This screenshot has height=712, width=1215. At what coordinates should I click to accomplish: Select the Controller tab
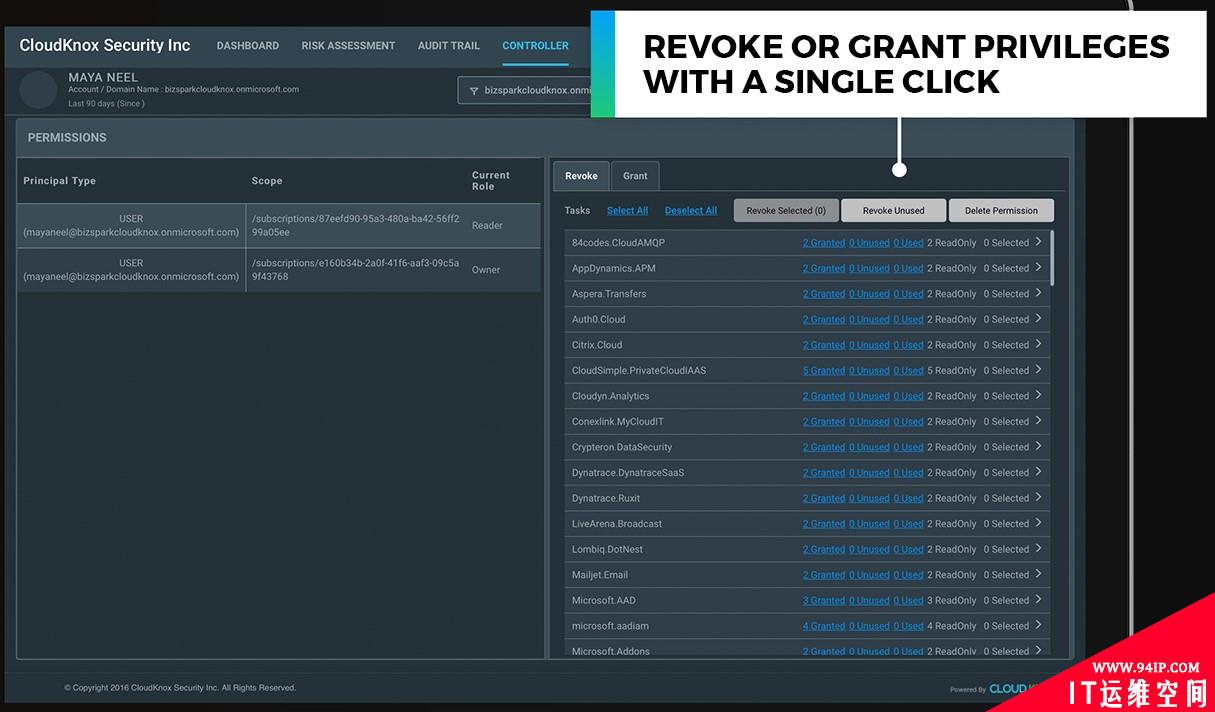tap(535, 46)
